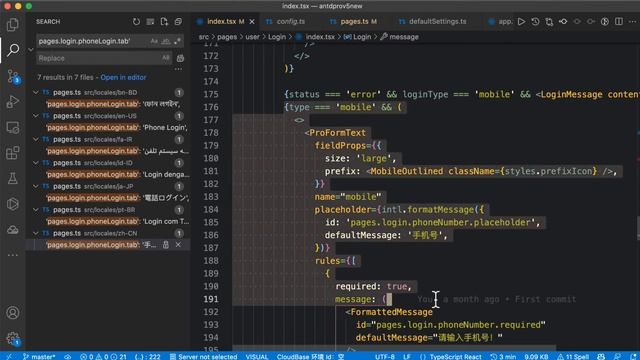Click Open in editor link
This screenshot has height=360, width=640.
123,77
